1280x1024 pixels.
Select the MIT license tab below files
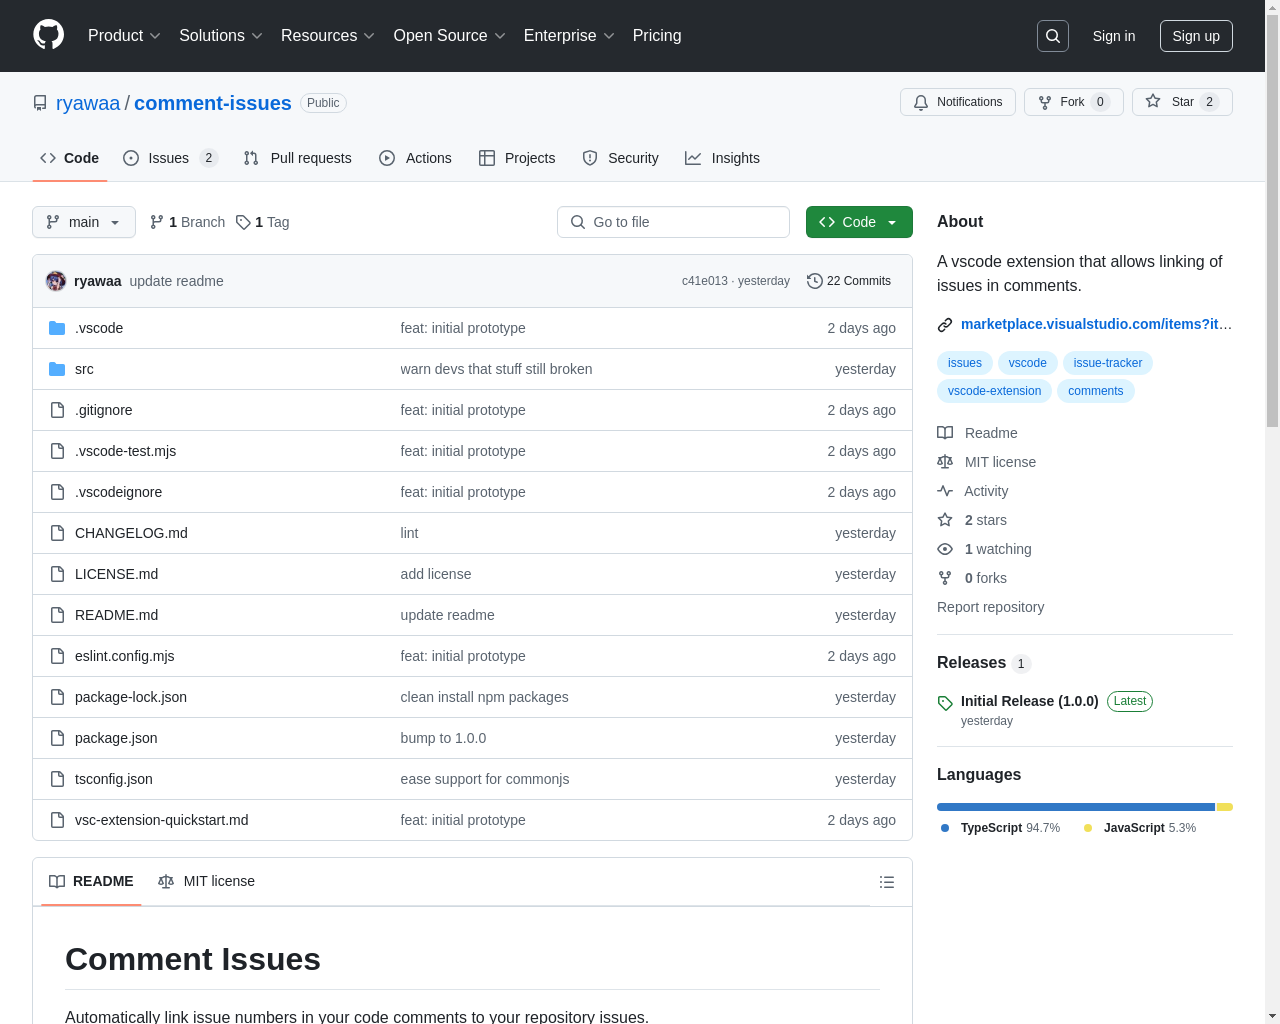[206, 881]
